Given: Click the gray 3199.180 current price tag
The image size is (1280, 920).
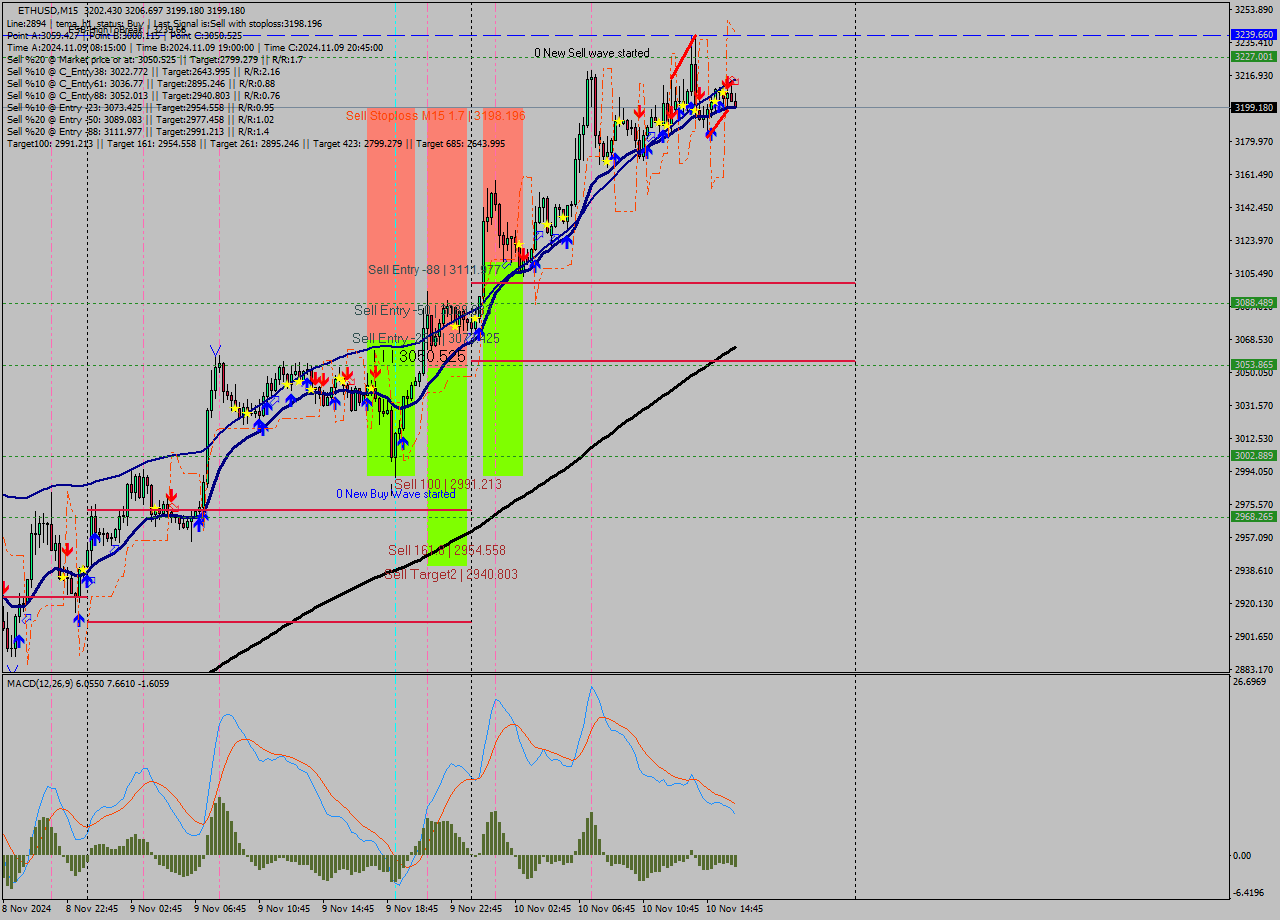Looking at the screenshot, I should tap(1254, 107).
